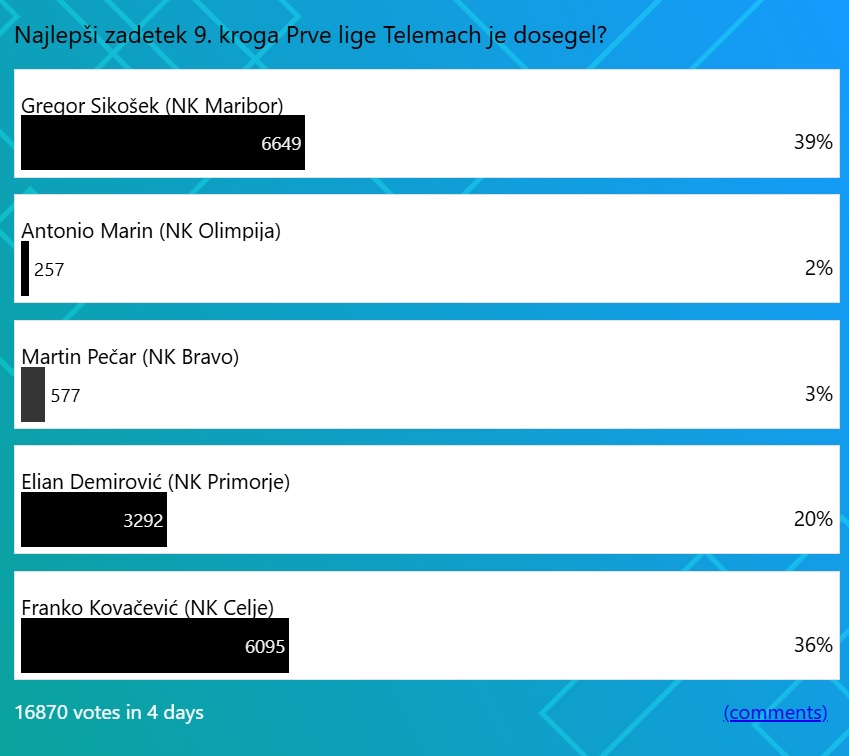Click the black bar showing 6095 votes
This screenshot has width=849, height=756.
pyautogui.click(x=154, y=646)
